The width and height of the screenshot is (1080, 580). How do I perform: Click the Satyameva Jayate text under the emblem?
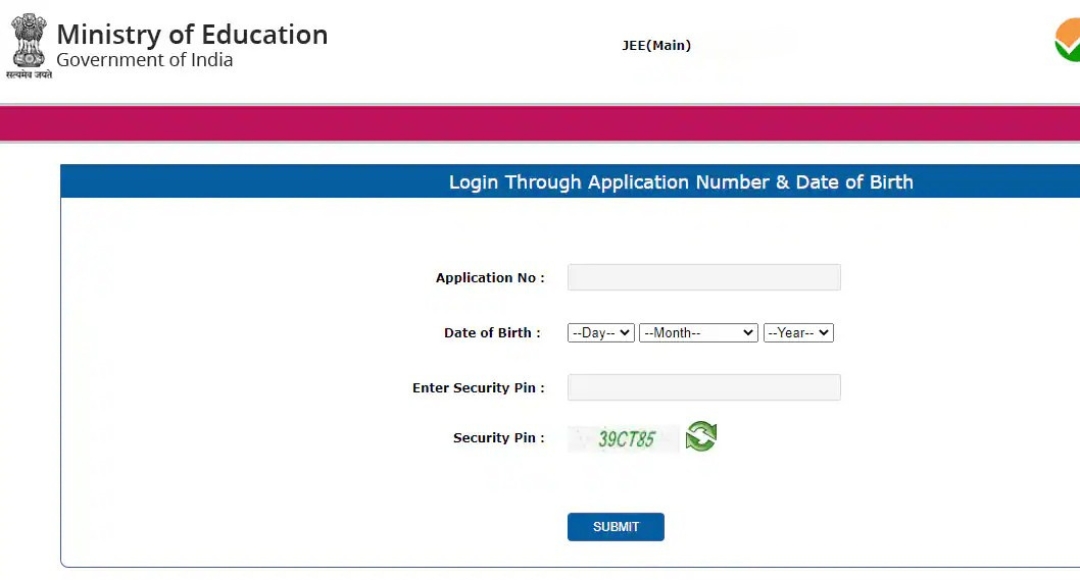tap(29, 74)
